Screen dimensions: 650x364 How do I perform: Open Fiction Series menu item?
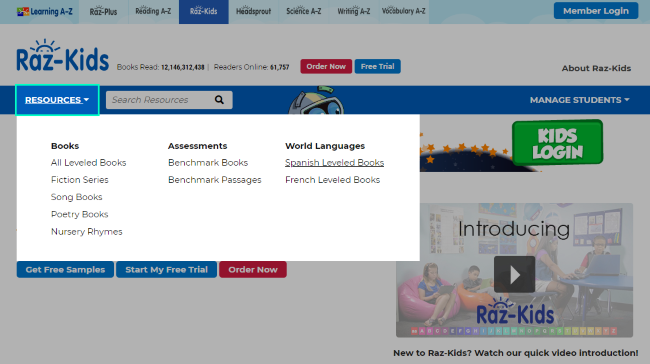(x=80, y=180)
